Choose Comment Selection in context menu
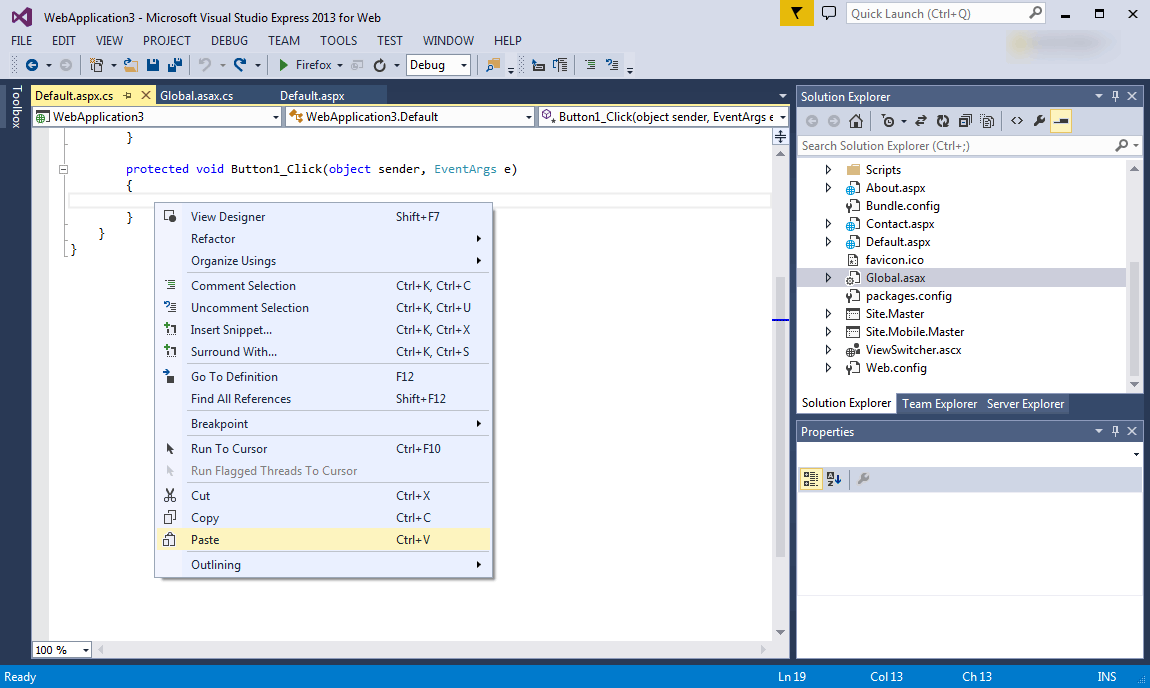Screen dimensions: 1150x688 coord(323,286)
